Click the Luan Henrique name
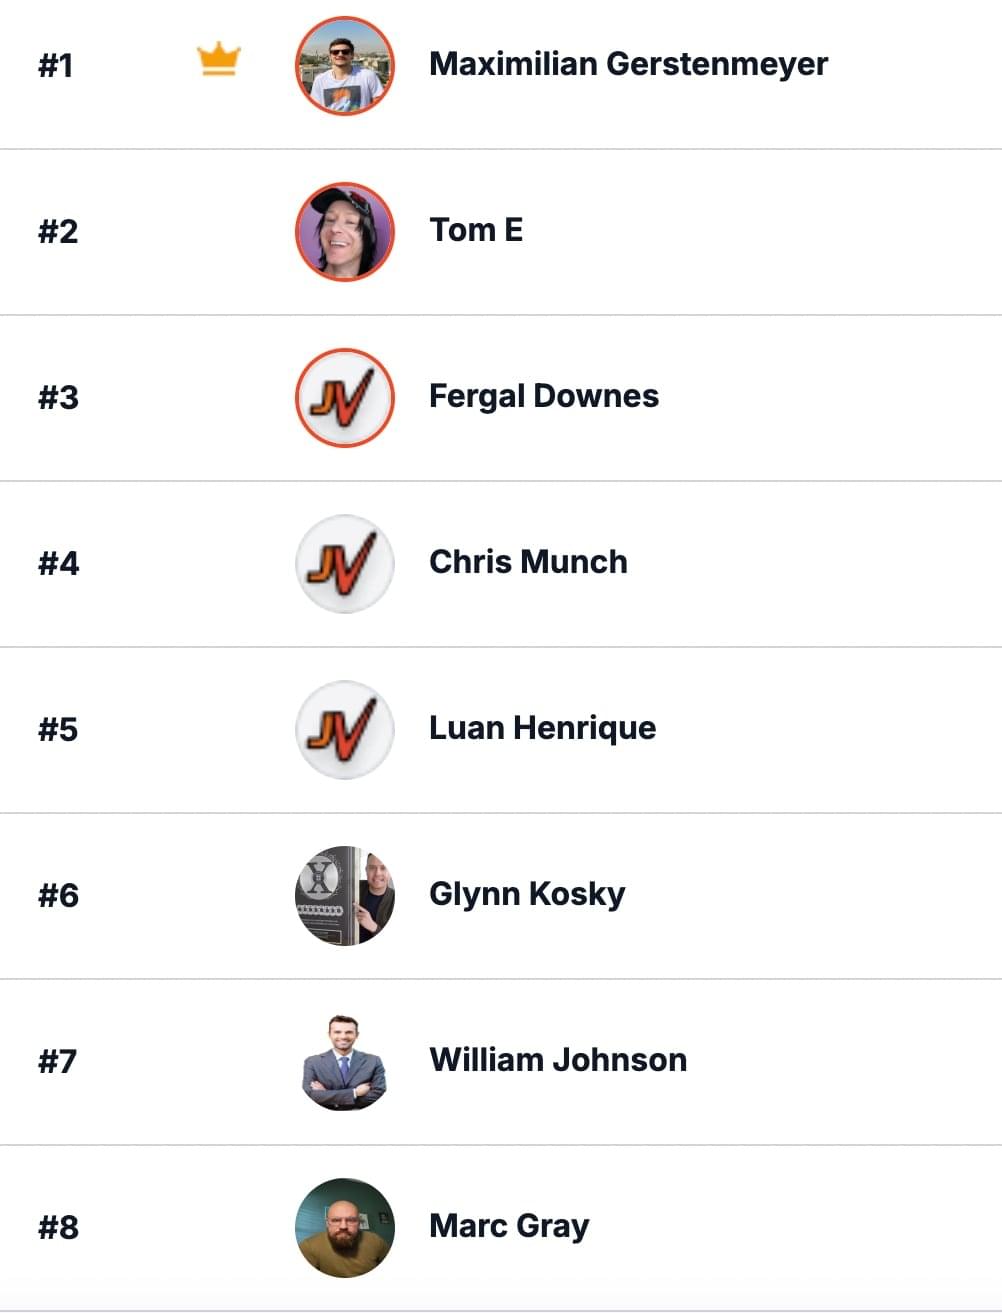The width and height of the screenshot is (1002, 1313). click(543, 728)
